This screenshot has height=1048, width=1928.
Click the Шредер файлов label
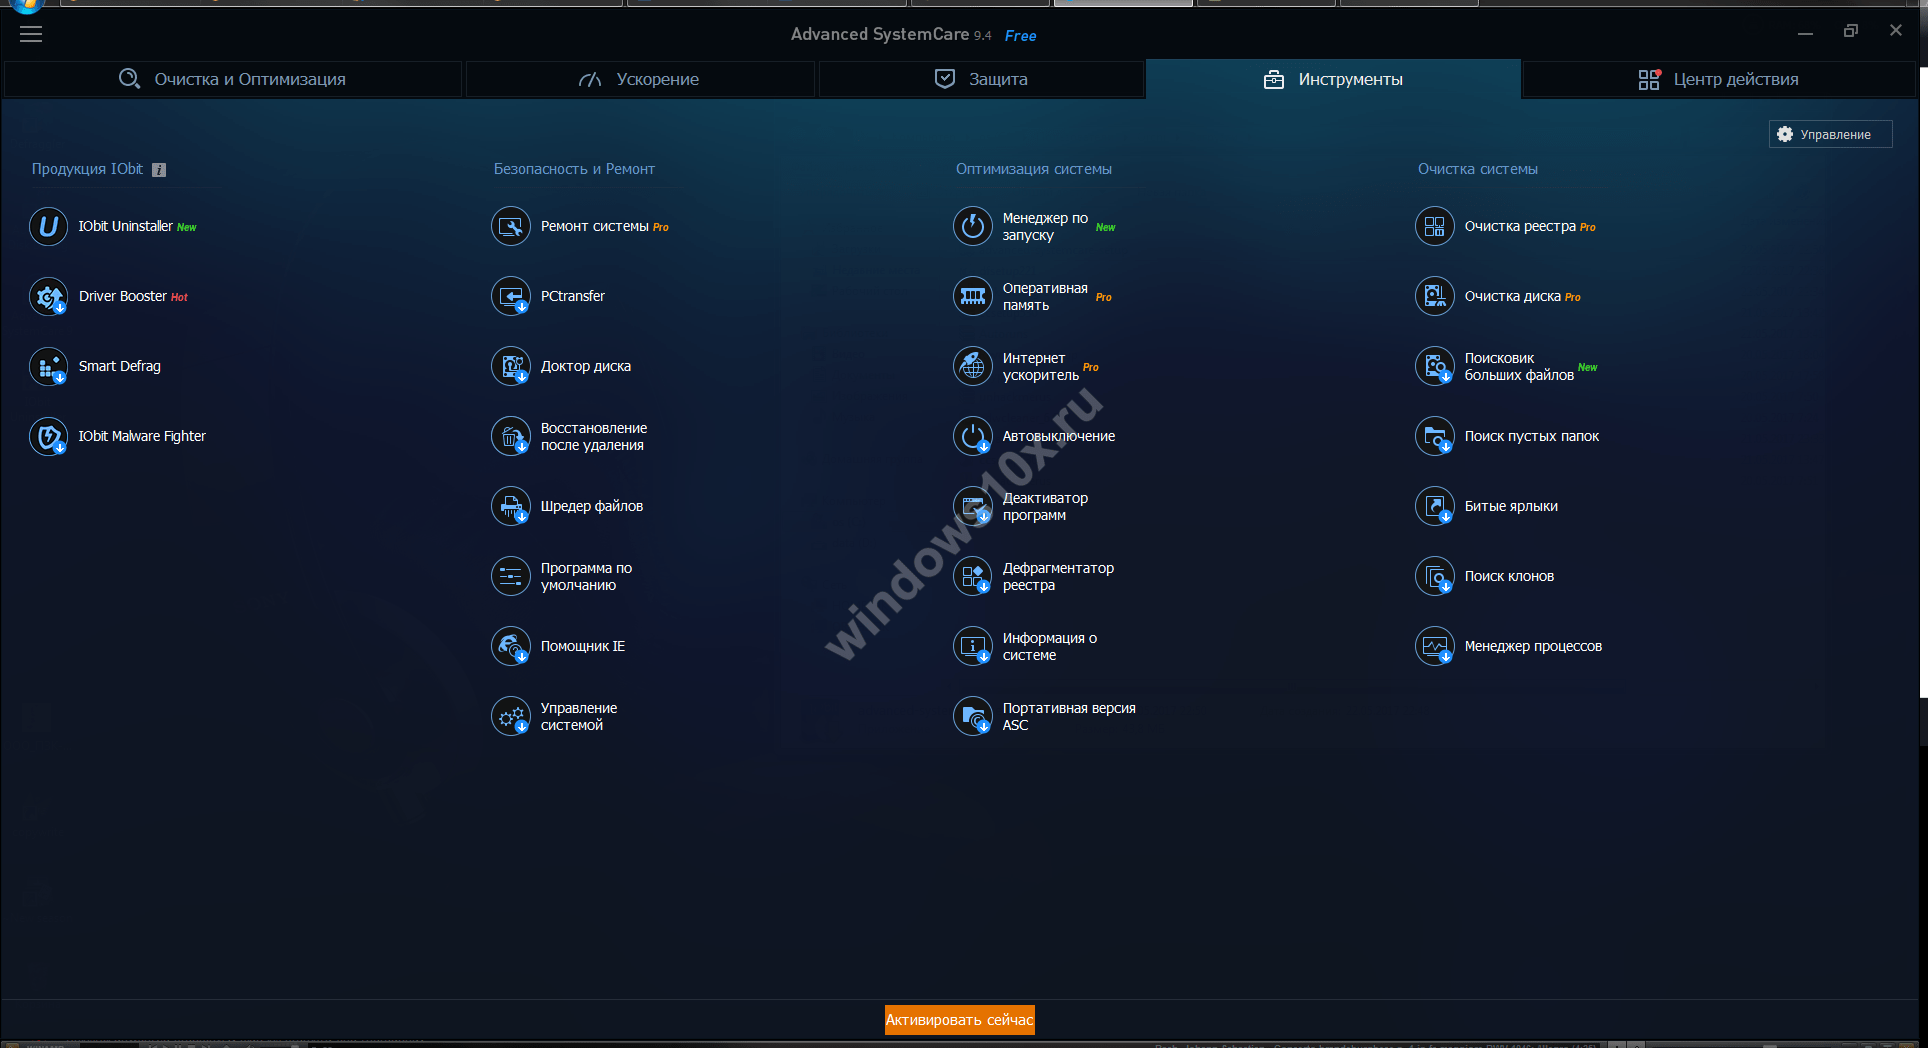tap(592, 506)
